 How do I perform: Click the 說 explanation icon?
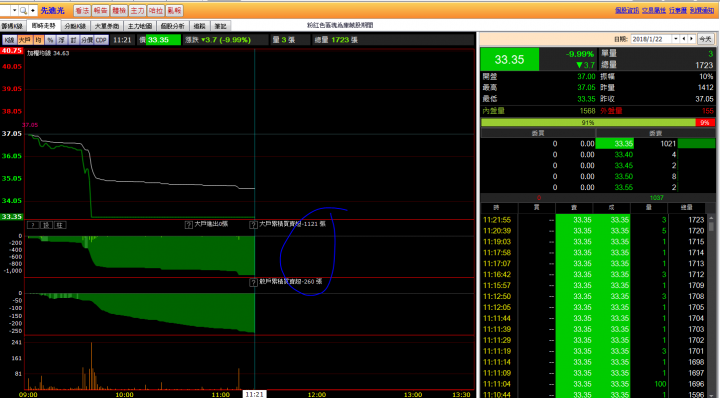coord(47,225)
